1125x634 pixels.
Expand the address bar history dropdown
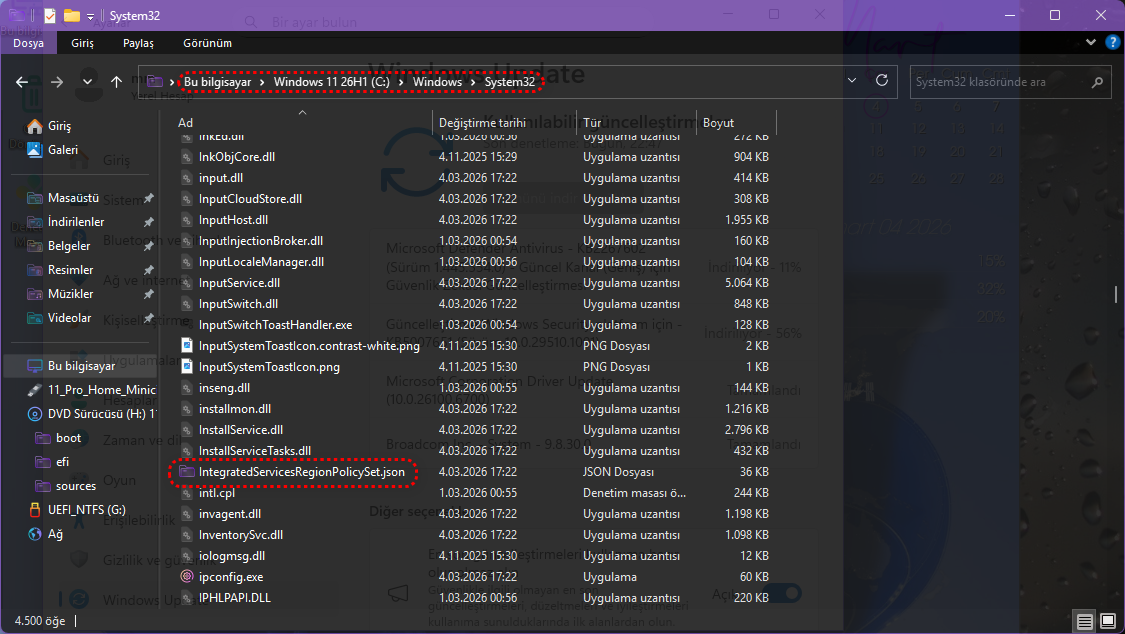pos(852,80)
